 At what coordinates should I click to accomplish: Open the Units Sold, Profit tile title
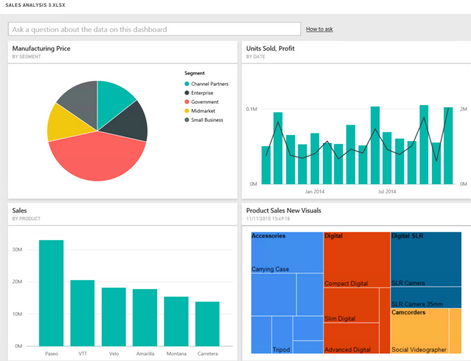click(270, 48)
